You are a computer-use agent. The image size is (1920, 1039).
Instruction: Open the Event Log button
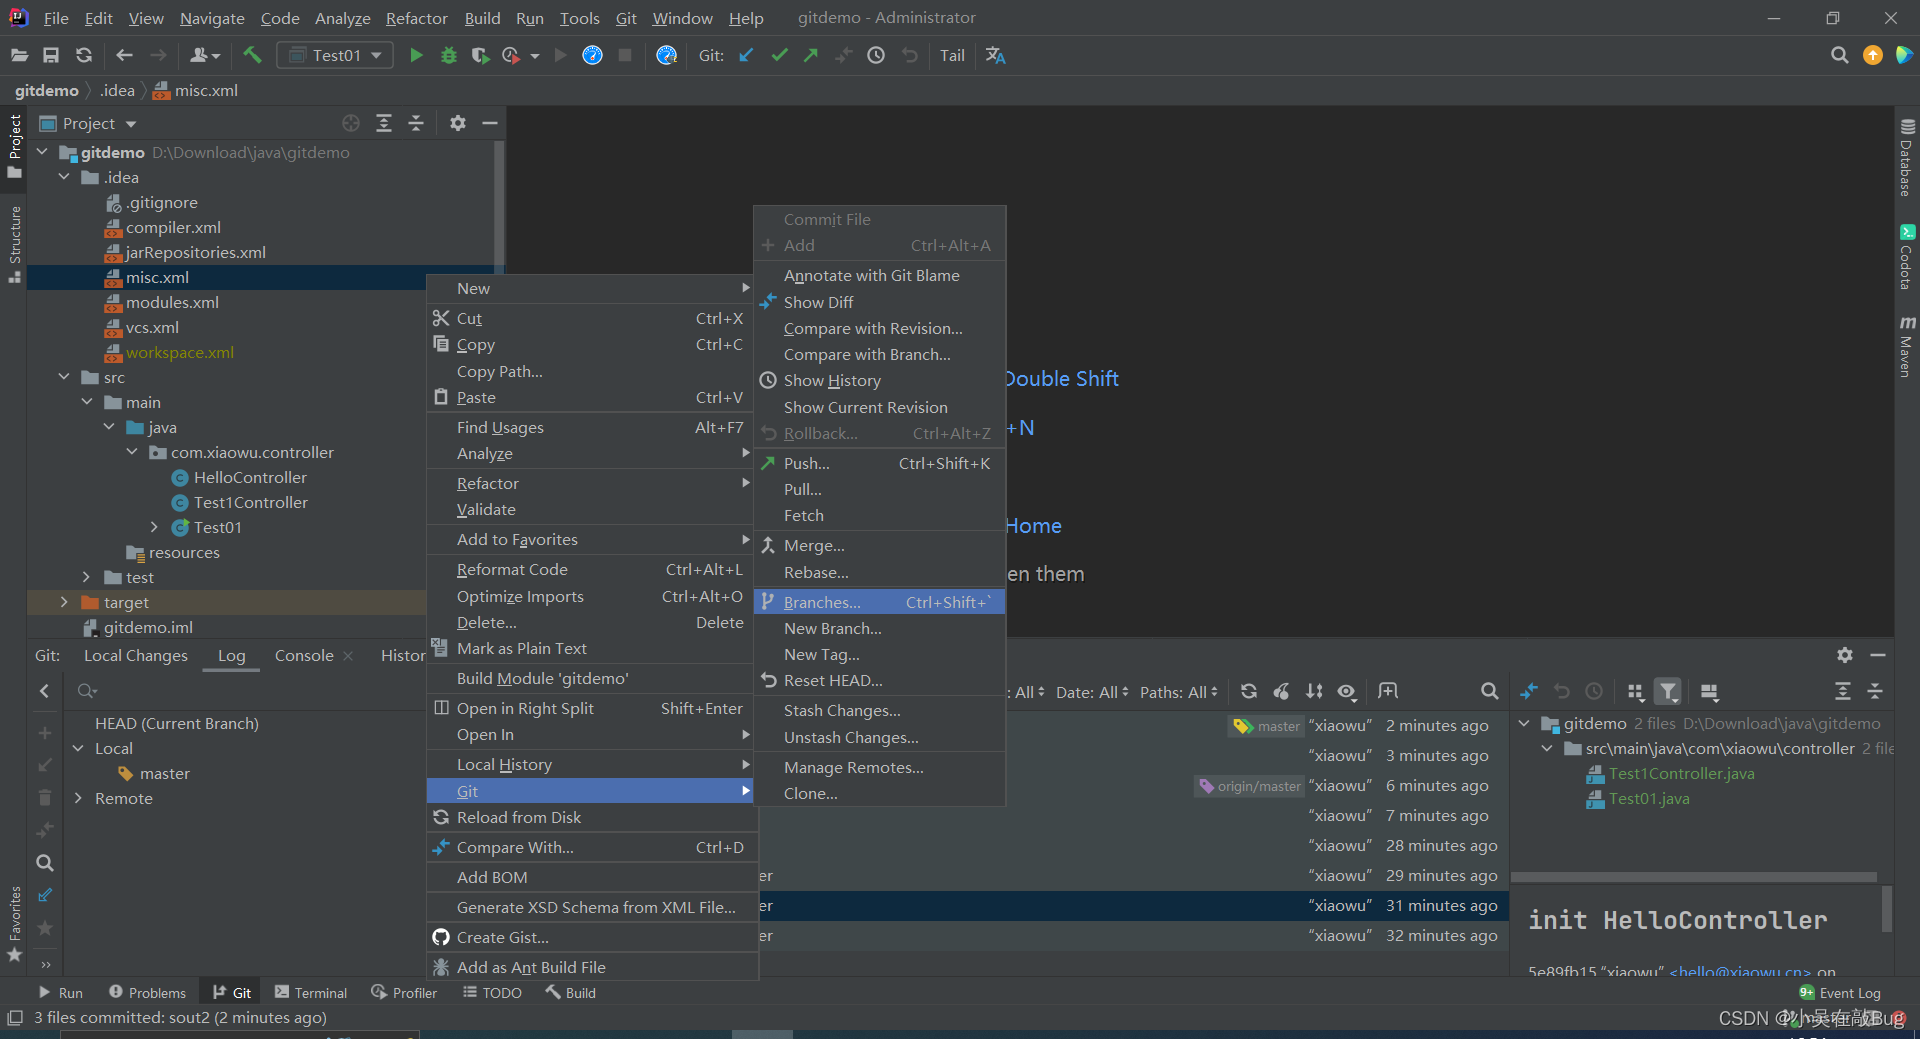point(1840,992)
